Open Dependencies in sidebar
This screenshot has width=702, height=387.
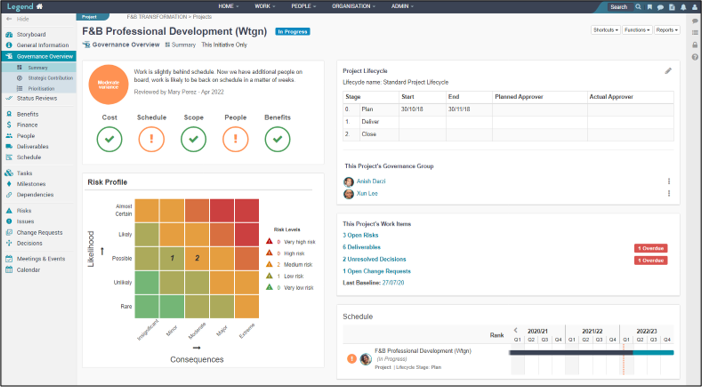tap(35, 195)
